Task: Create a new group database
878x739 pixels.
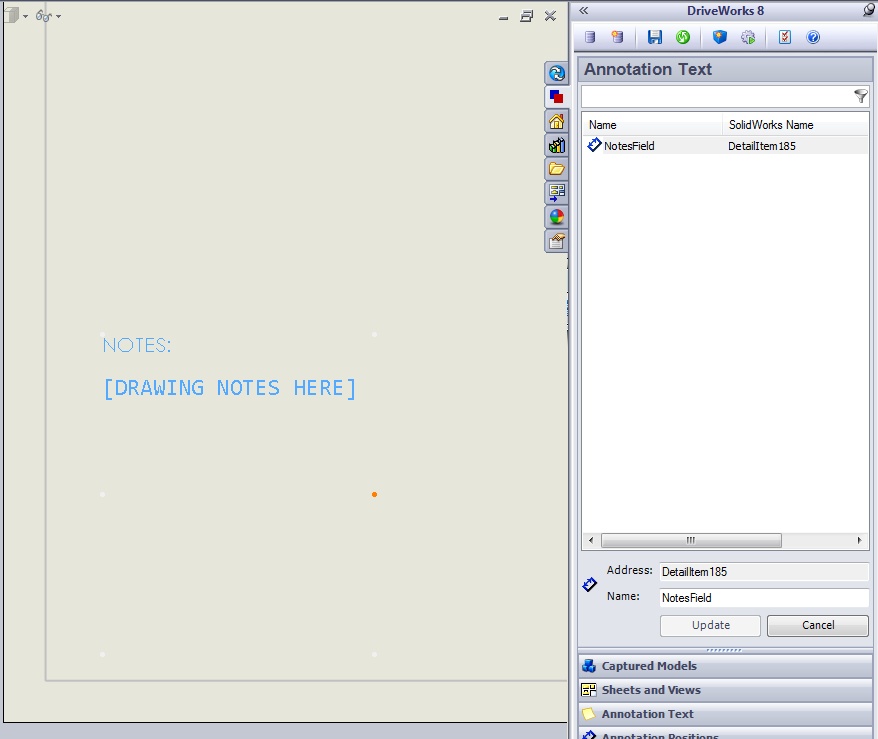Action: [617, 38]
